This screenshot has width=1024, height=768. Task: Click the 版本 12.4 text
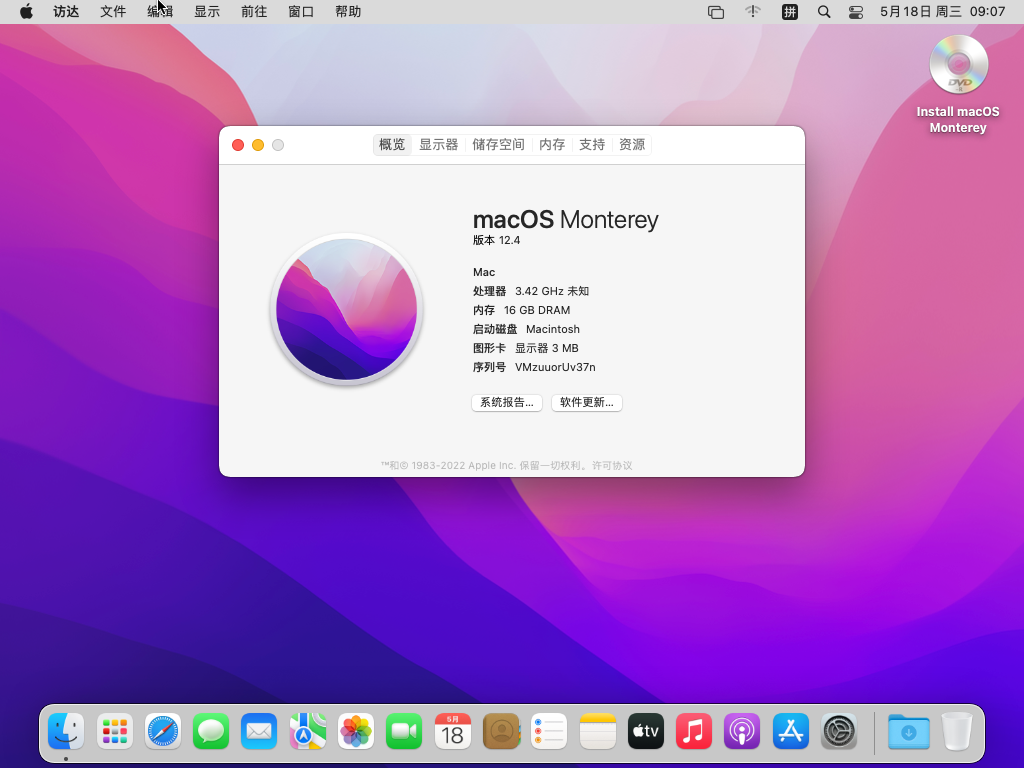(496, 240)
